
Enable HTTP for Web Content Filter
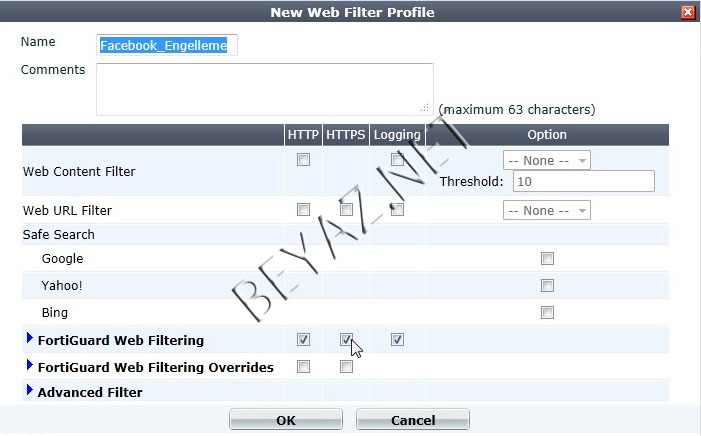tap(303, 160)
